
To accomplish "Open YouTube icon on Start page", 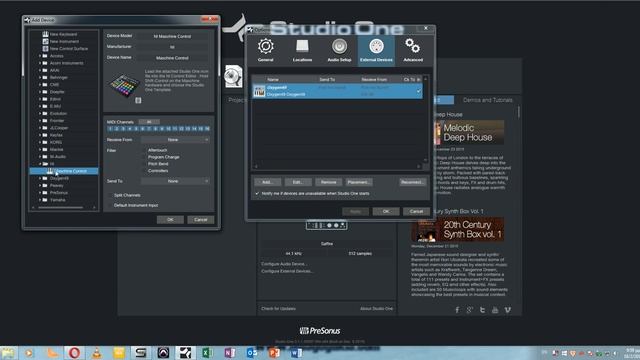I will (x=495, y=310).
